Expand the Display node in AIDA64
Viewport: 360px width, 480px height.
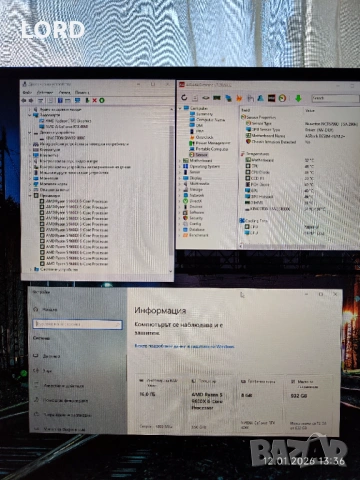tap(180, 178)
